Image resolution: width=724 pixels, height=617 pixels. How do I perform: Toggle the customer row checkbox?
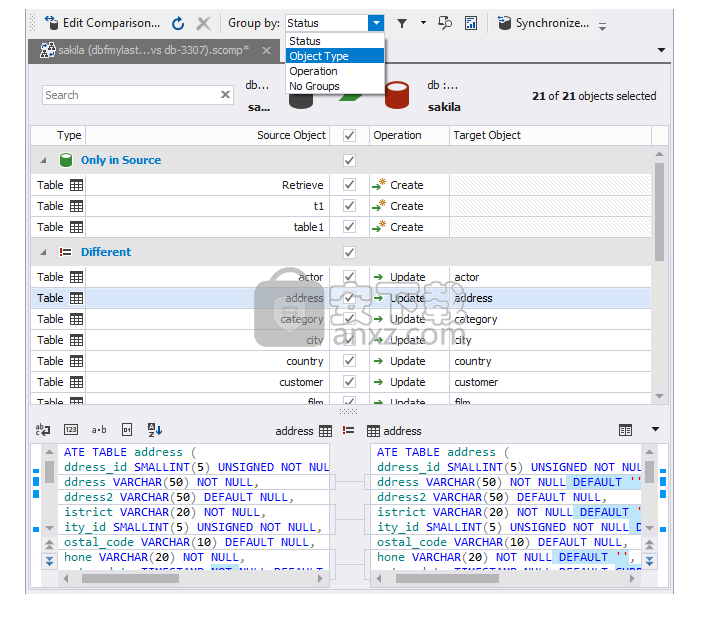coord(350,382)
